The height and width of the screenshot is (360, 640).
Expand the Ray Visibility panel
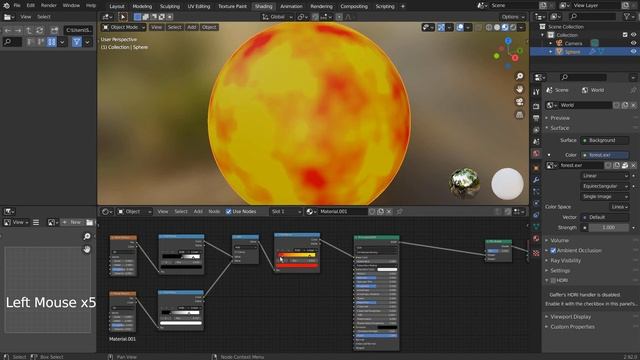pos(565,260)
